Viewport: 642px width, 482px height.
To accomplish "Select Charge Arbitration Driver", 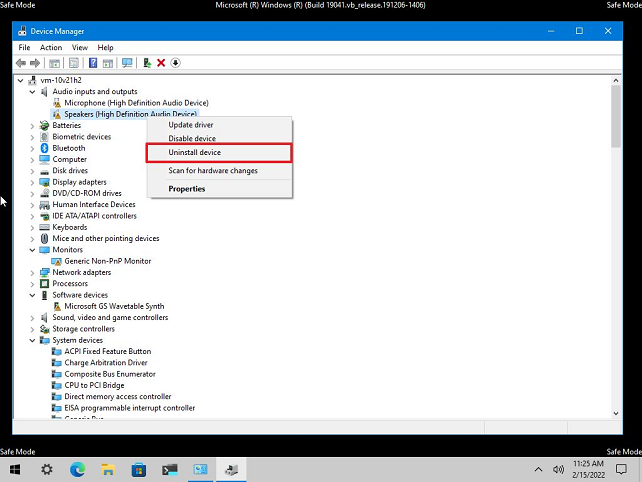I will point(106,363).
